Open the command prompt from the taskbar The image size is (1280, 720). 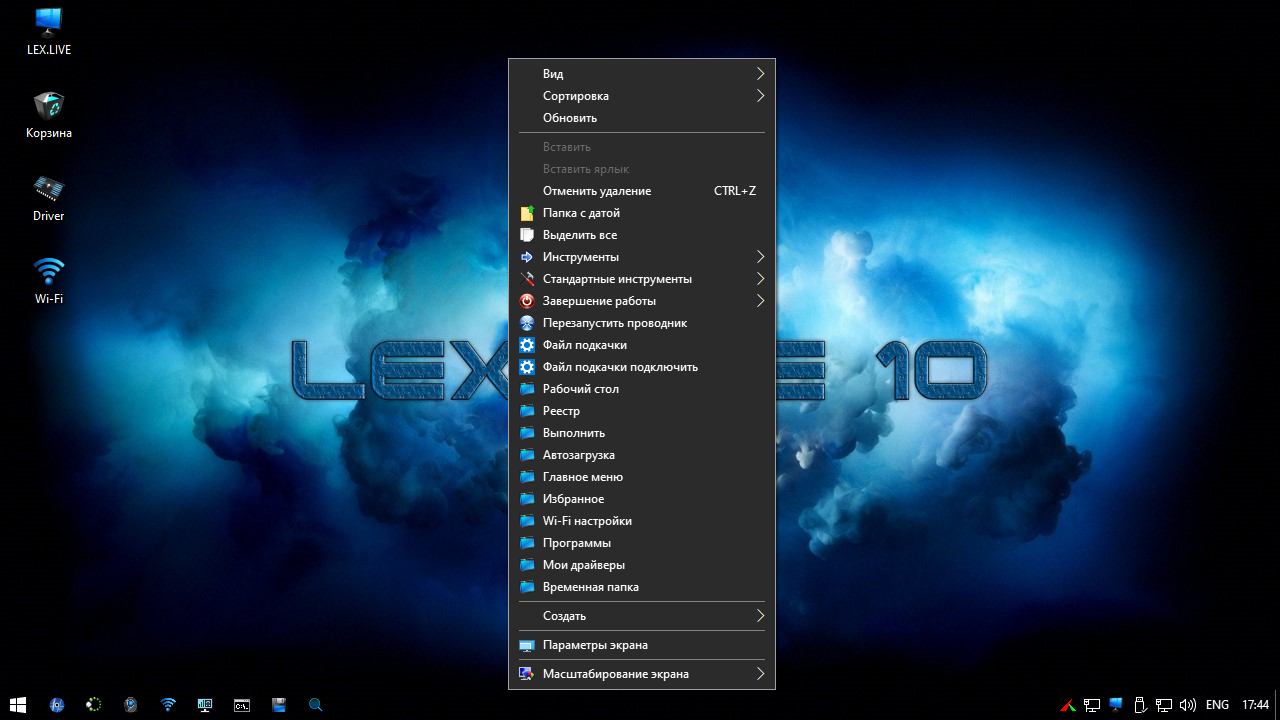242,705
